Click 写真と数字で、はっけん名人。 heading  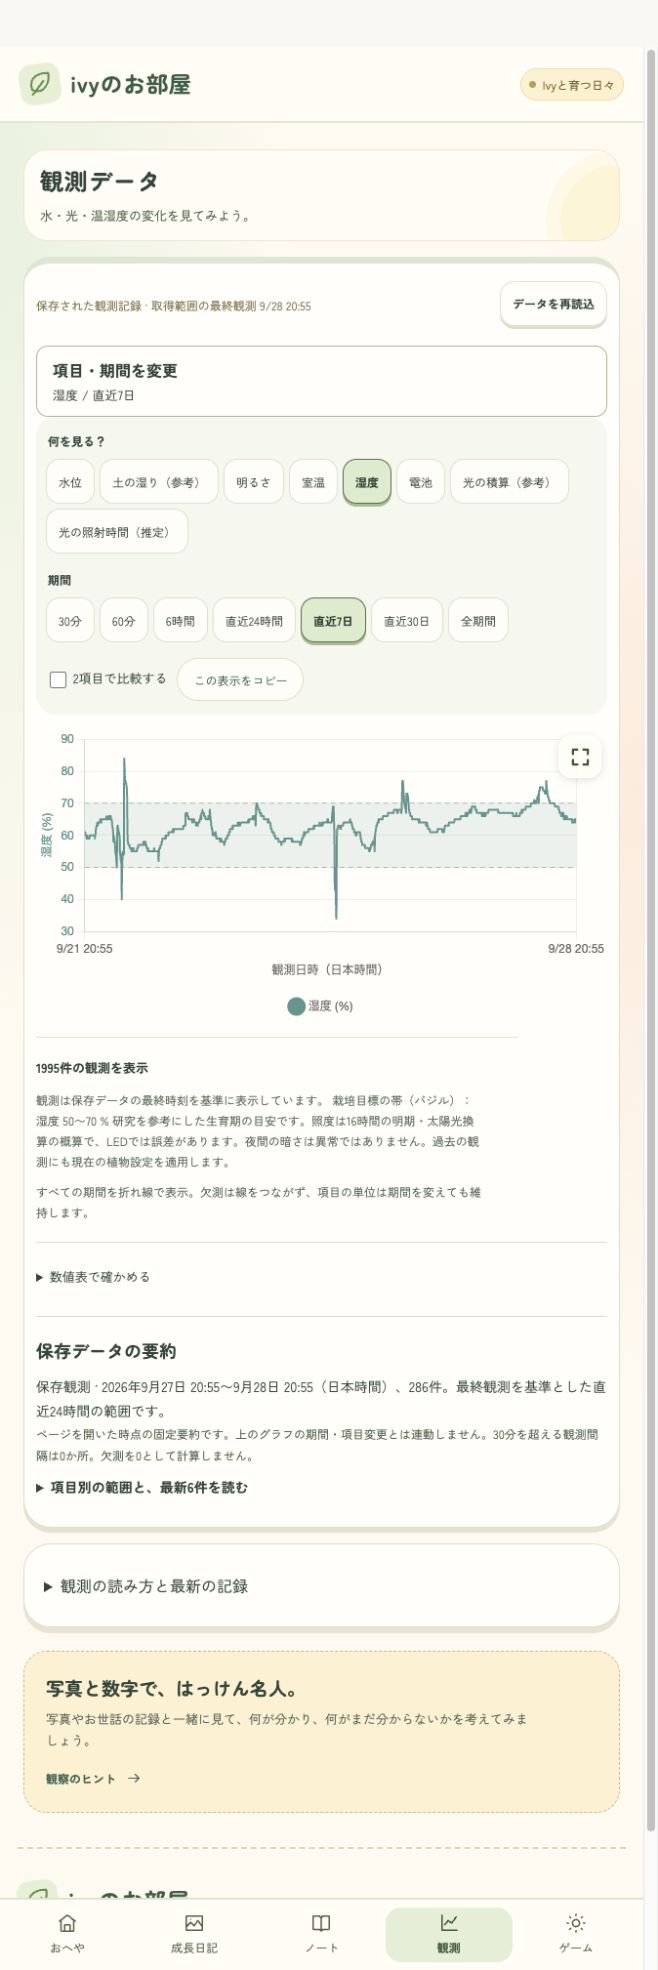coord(173,1689)
